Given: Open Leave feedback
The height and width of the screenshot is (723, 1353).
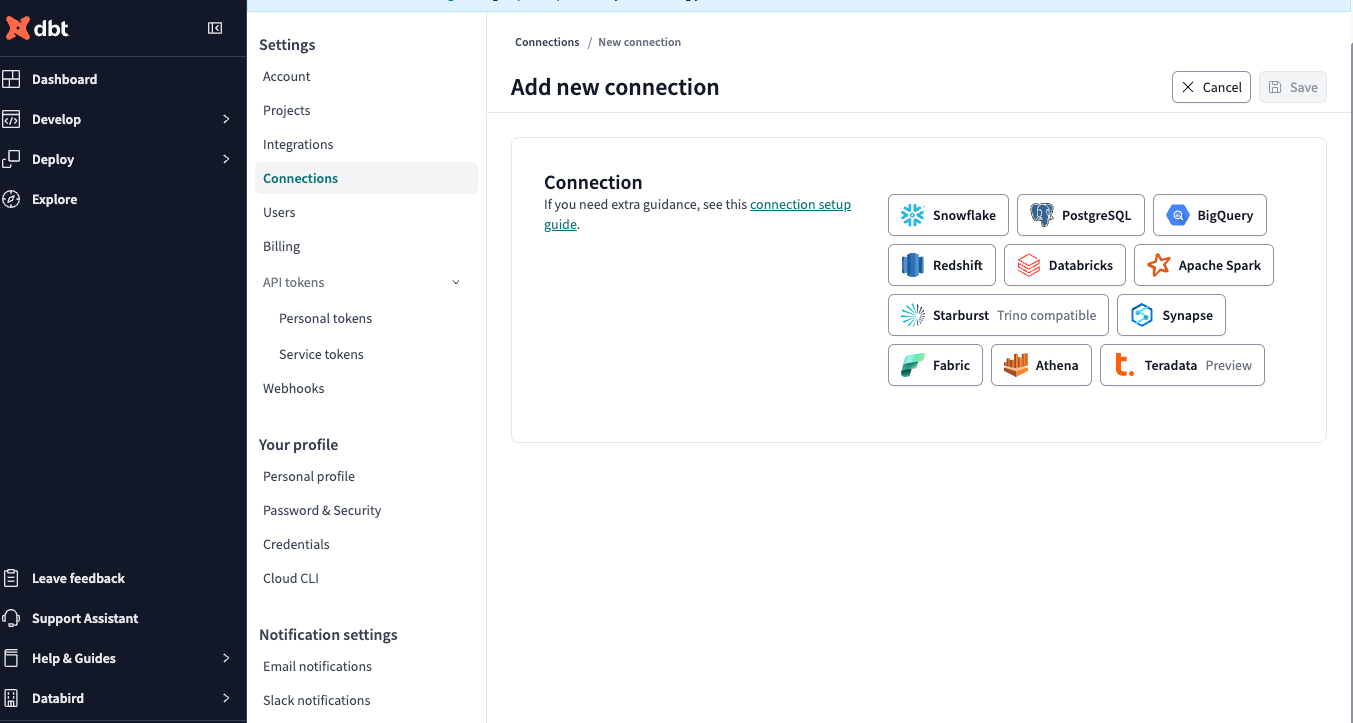Looking at the screenshot, I should click(x=78, y=578).
